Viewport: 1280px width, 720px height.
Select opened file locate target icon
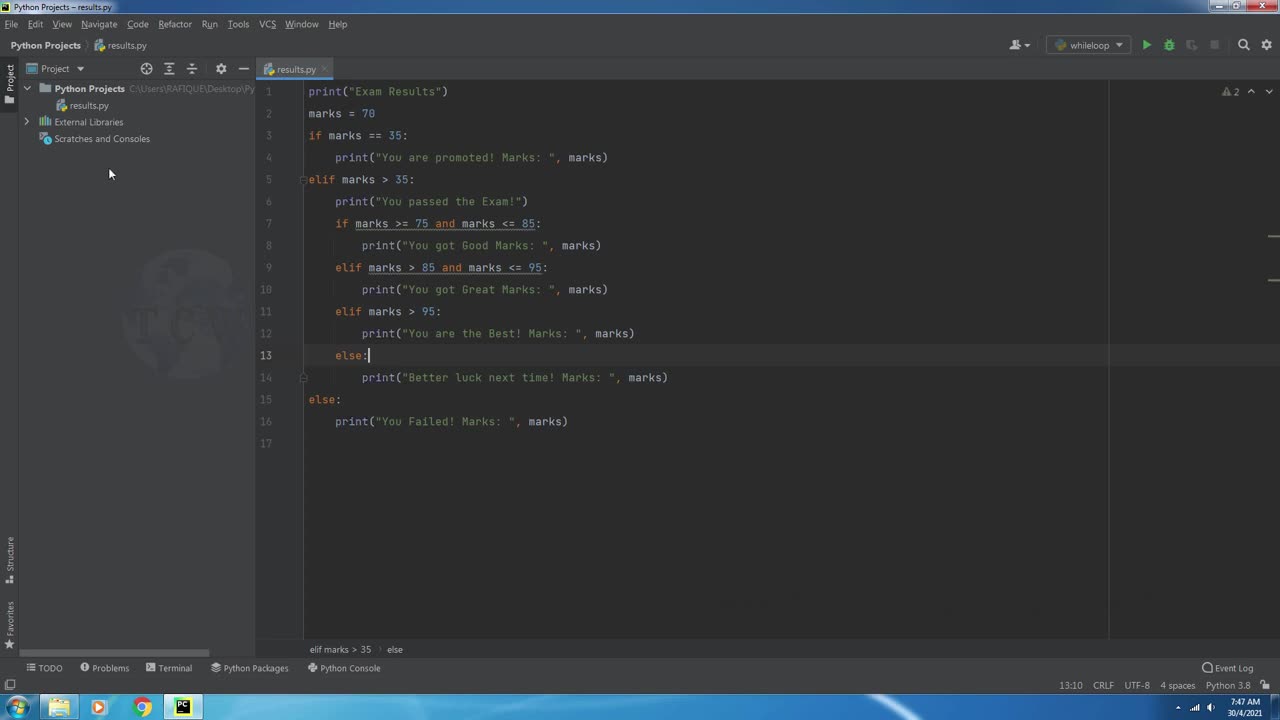pos(147,69)
